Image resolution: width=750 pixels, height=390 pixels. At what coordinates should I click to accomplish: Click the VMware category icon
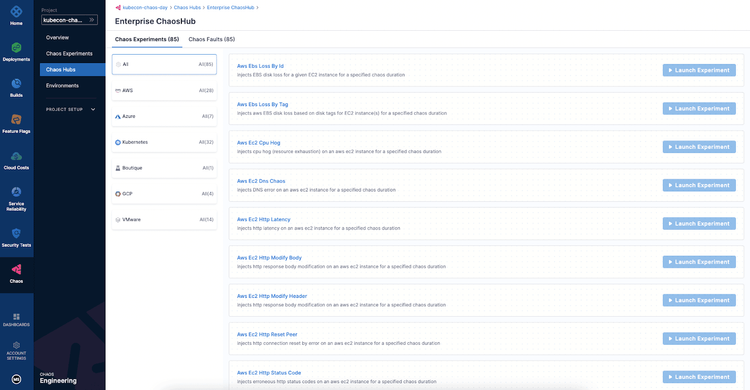(118, 220)
